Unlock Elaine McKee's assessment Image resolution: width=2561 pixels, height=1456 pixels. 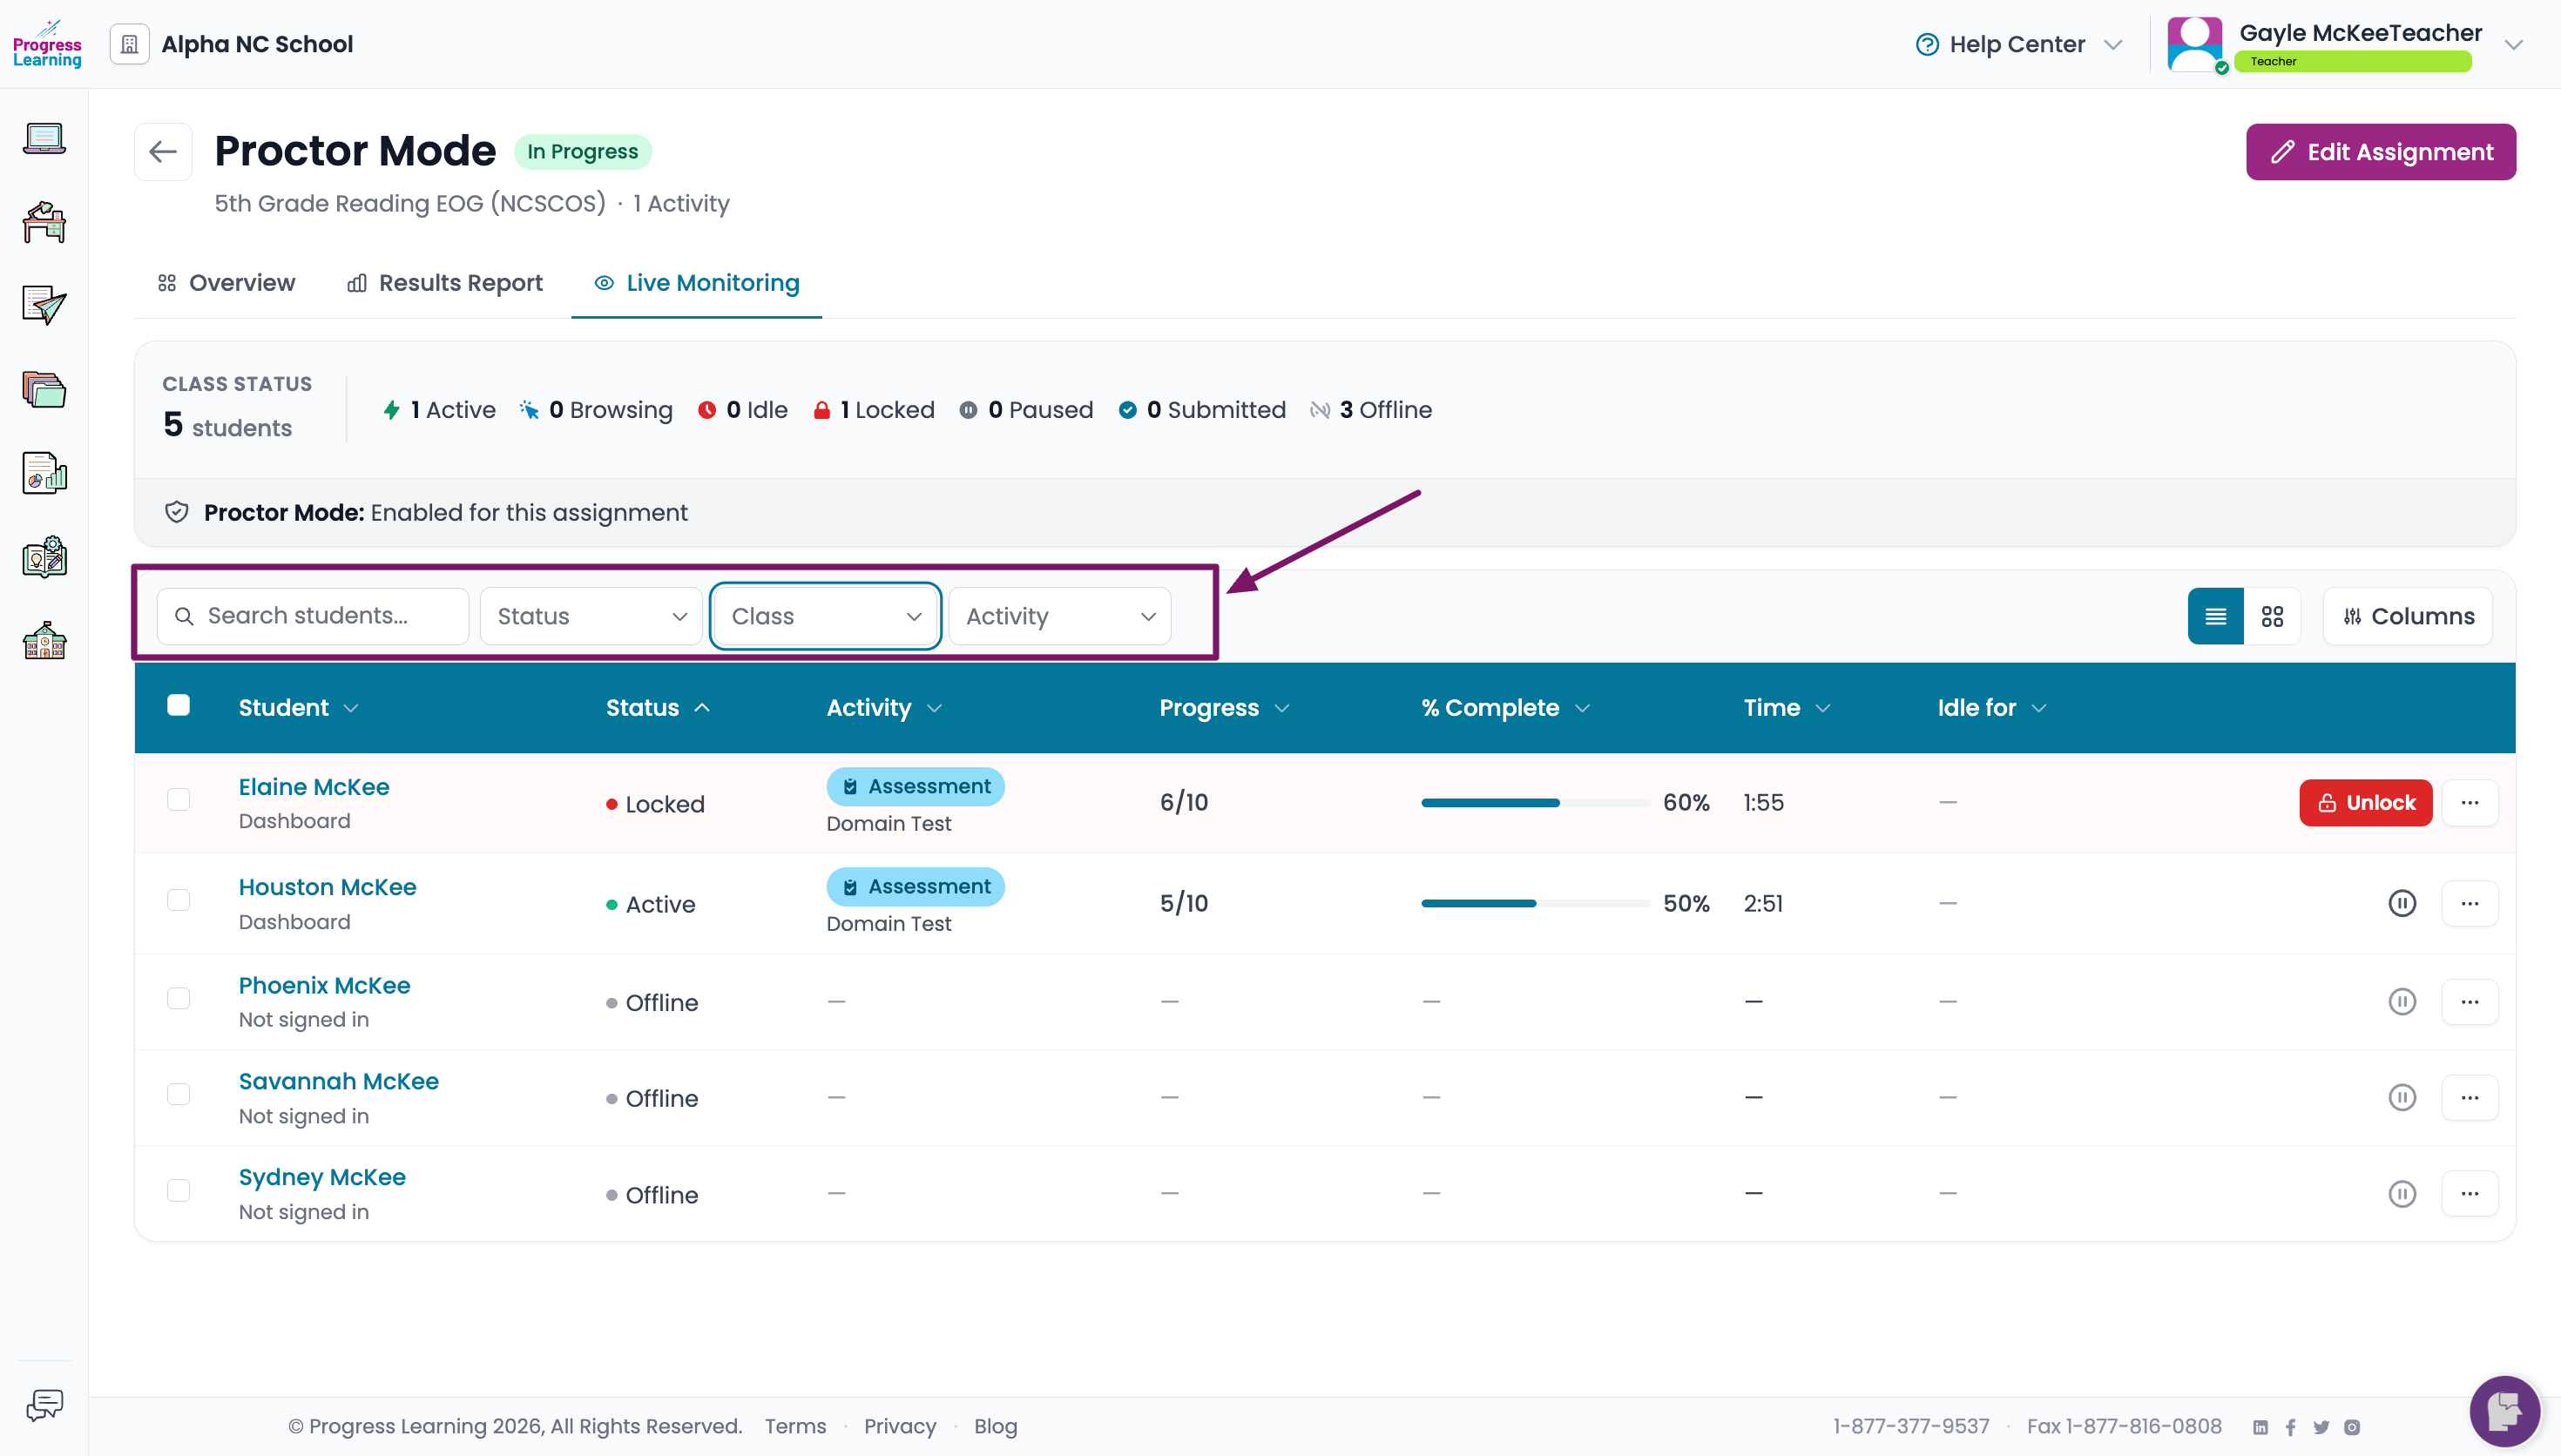pyautogui.click(x=2365, y=803)
